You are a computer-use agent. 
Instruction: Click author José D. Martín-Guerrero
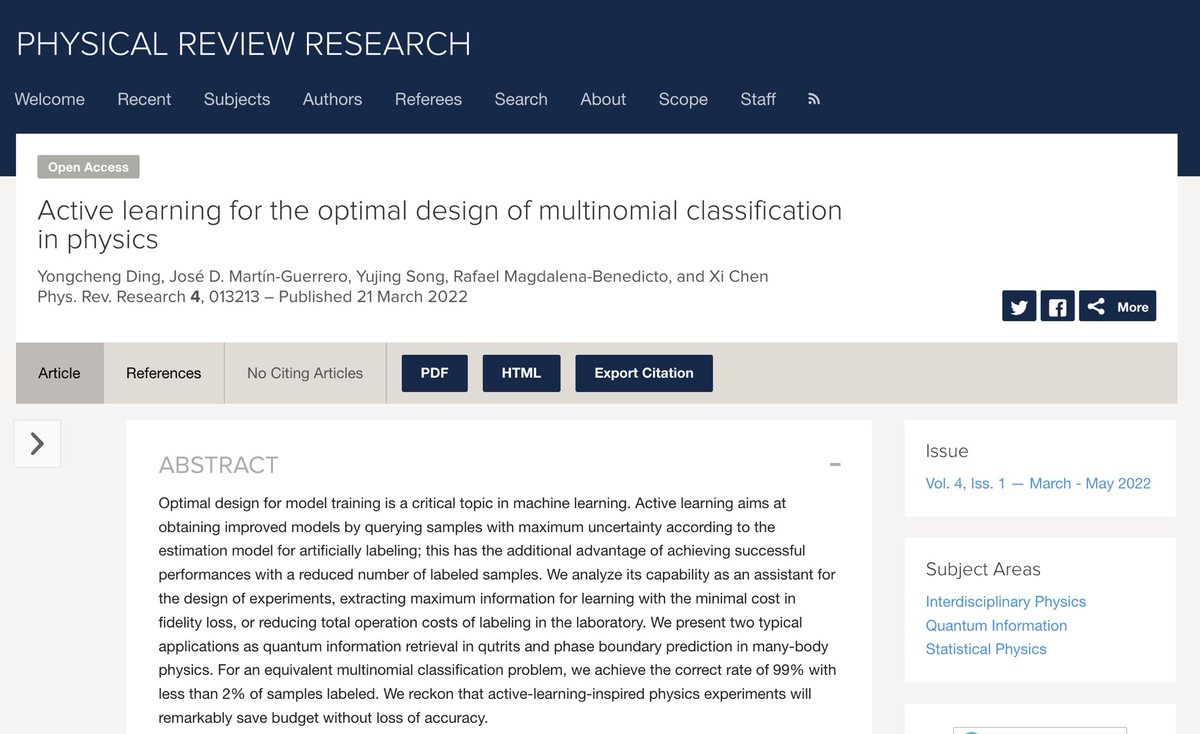point(256,276)
